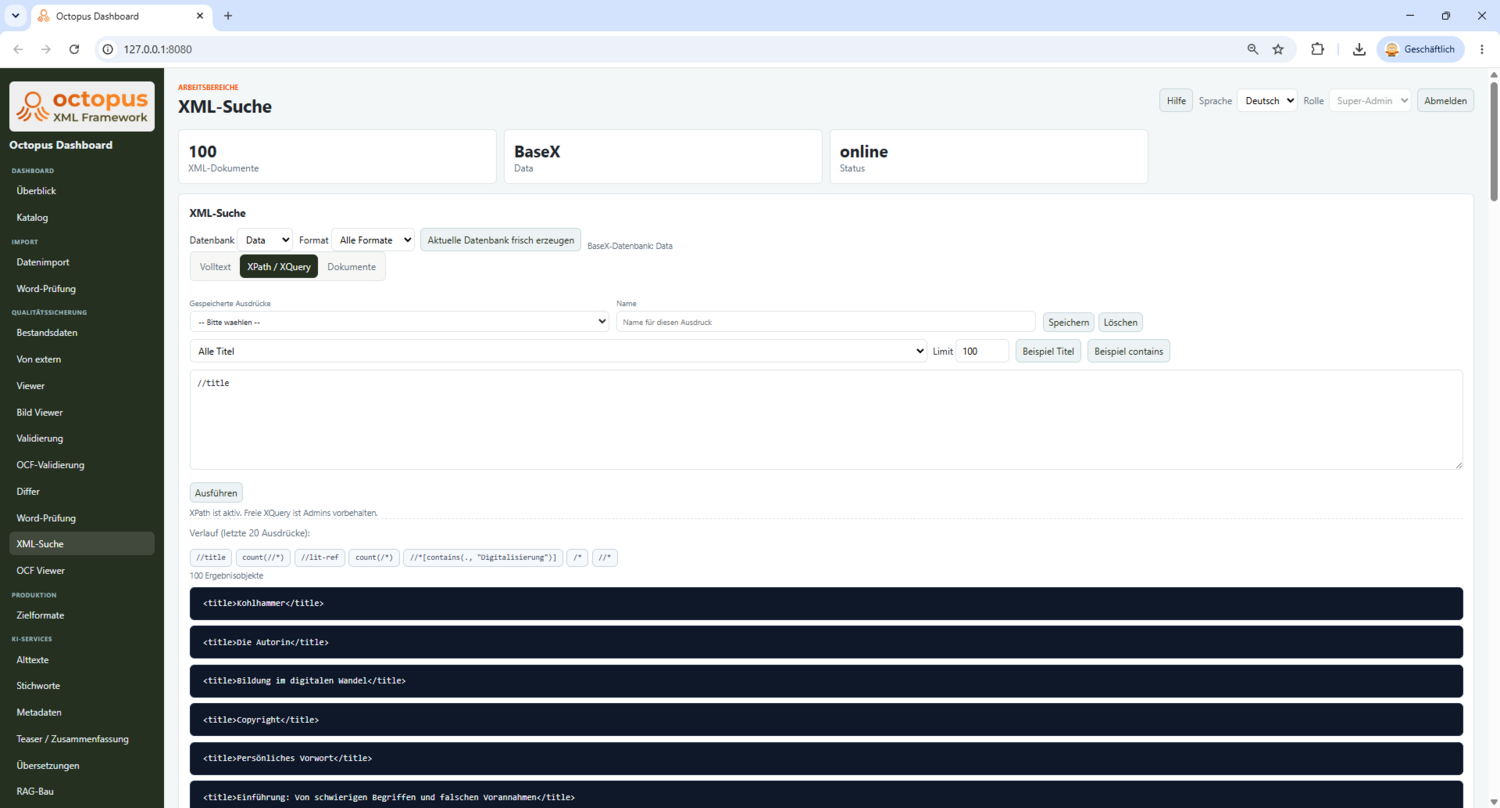Open the browser zoom magnifier icon
The image size is (1500, 808).
point(1253,49)
